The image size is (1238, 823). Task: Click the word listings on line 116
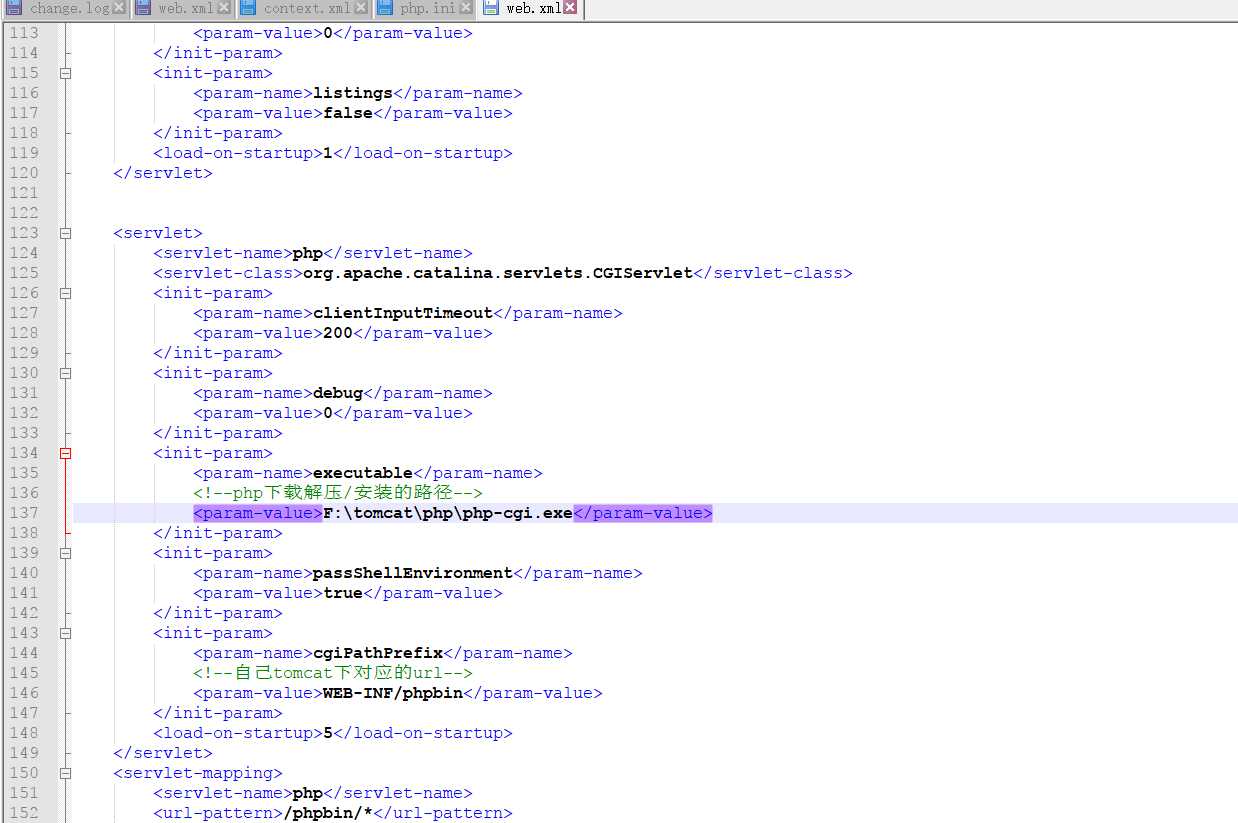[x=353, y=93]
